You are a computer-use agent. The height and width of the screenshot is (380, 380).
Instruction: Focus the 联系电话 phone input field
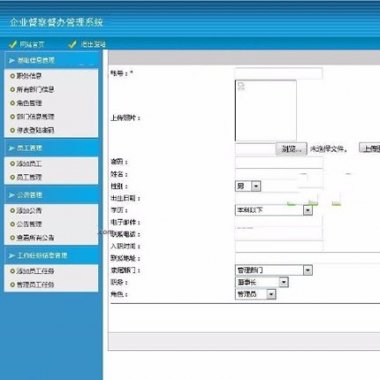tap(279, 234)
